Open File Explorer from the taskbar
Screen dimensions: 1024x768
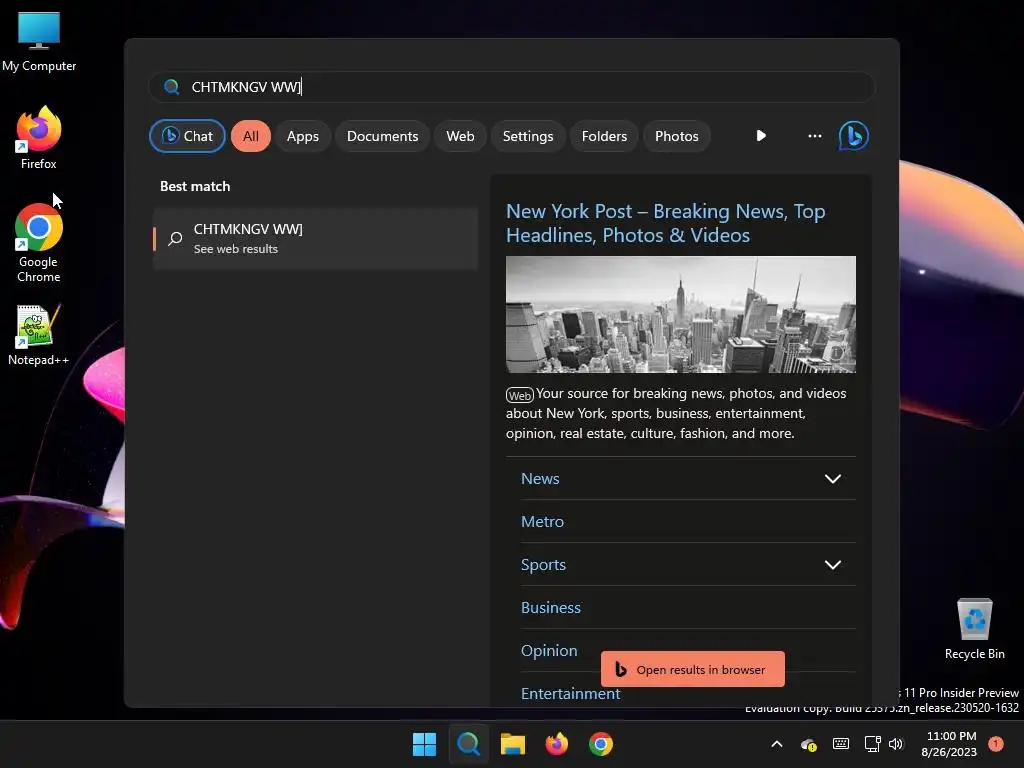click(513, 744)
